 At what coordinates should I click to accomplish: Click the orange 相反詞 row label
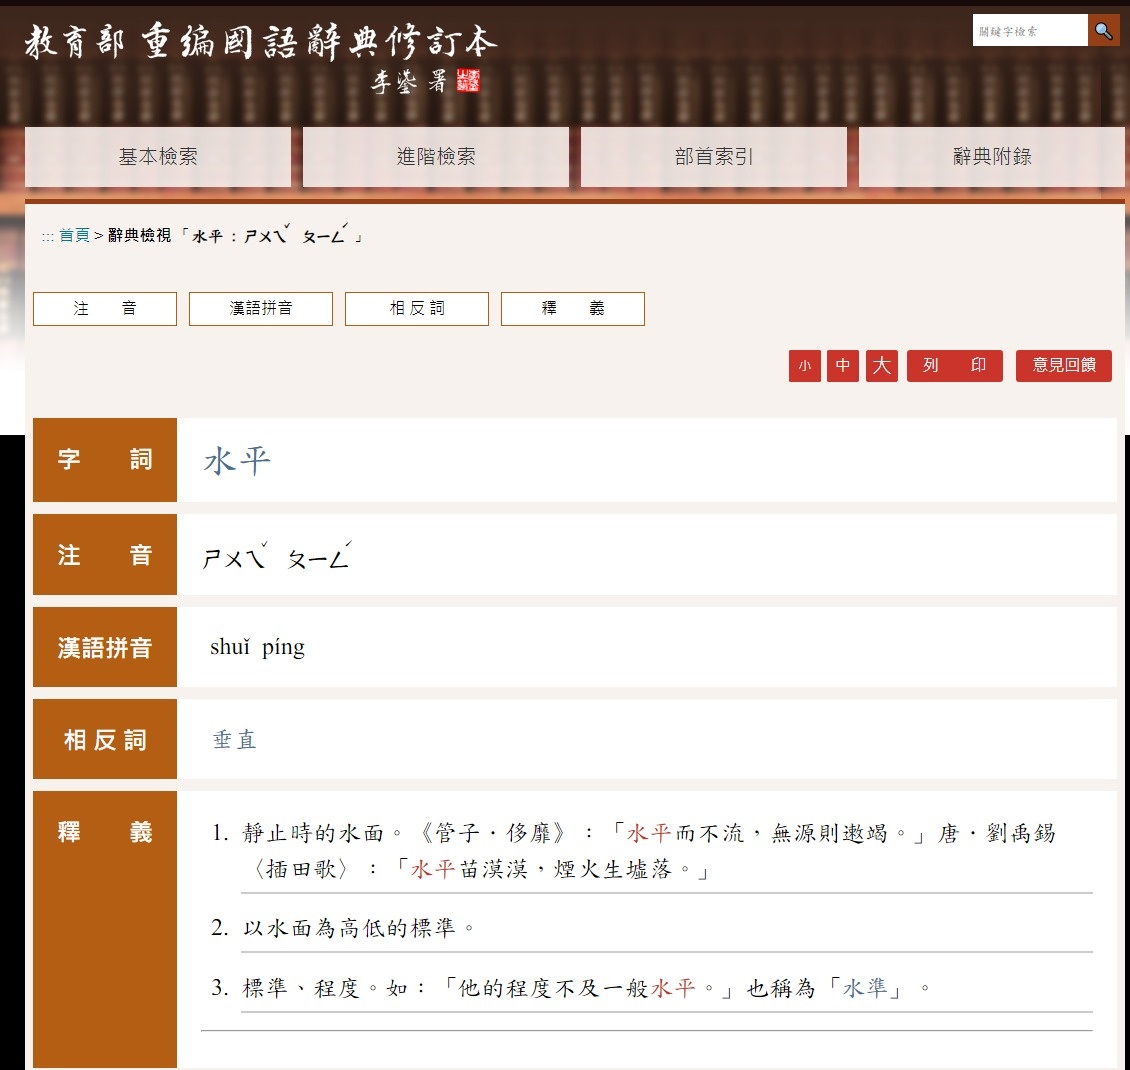click(105, 739)
